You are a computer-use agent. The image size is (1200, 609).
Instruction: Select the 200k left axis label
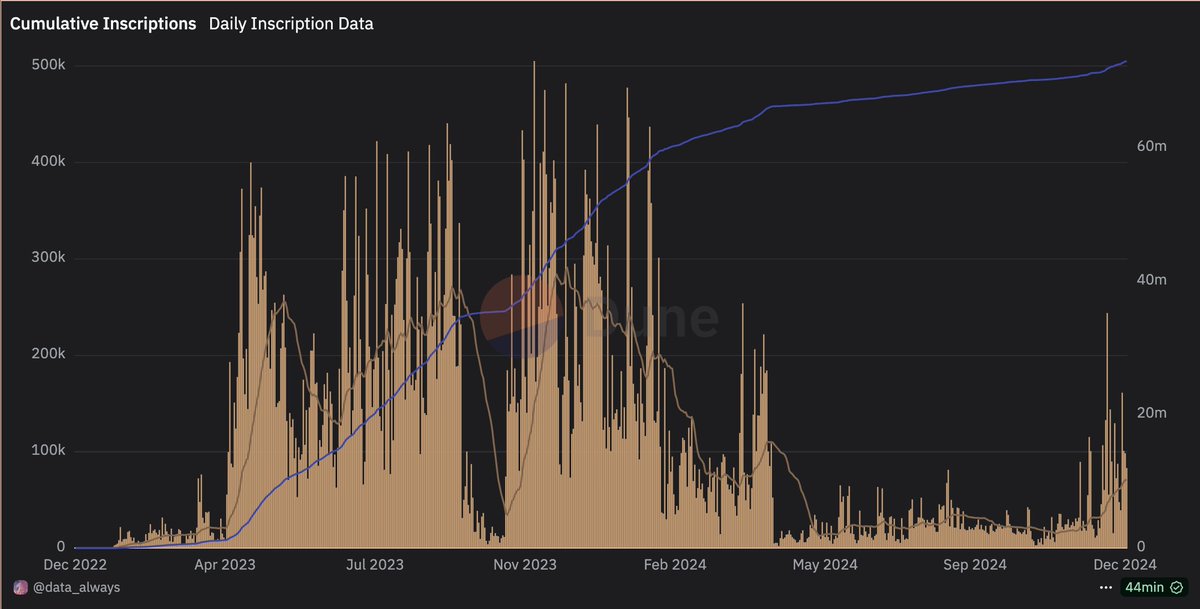[49, 355]
